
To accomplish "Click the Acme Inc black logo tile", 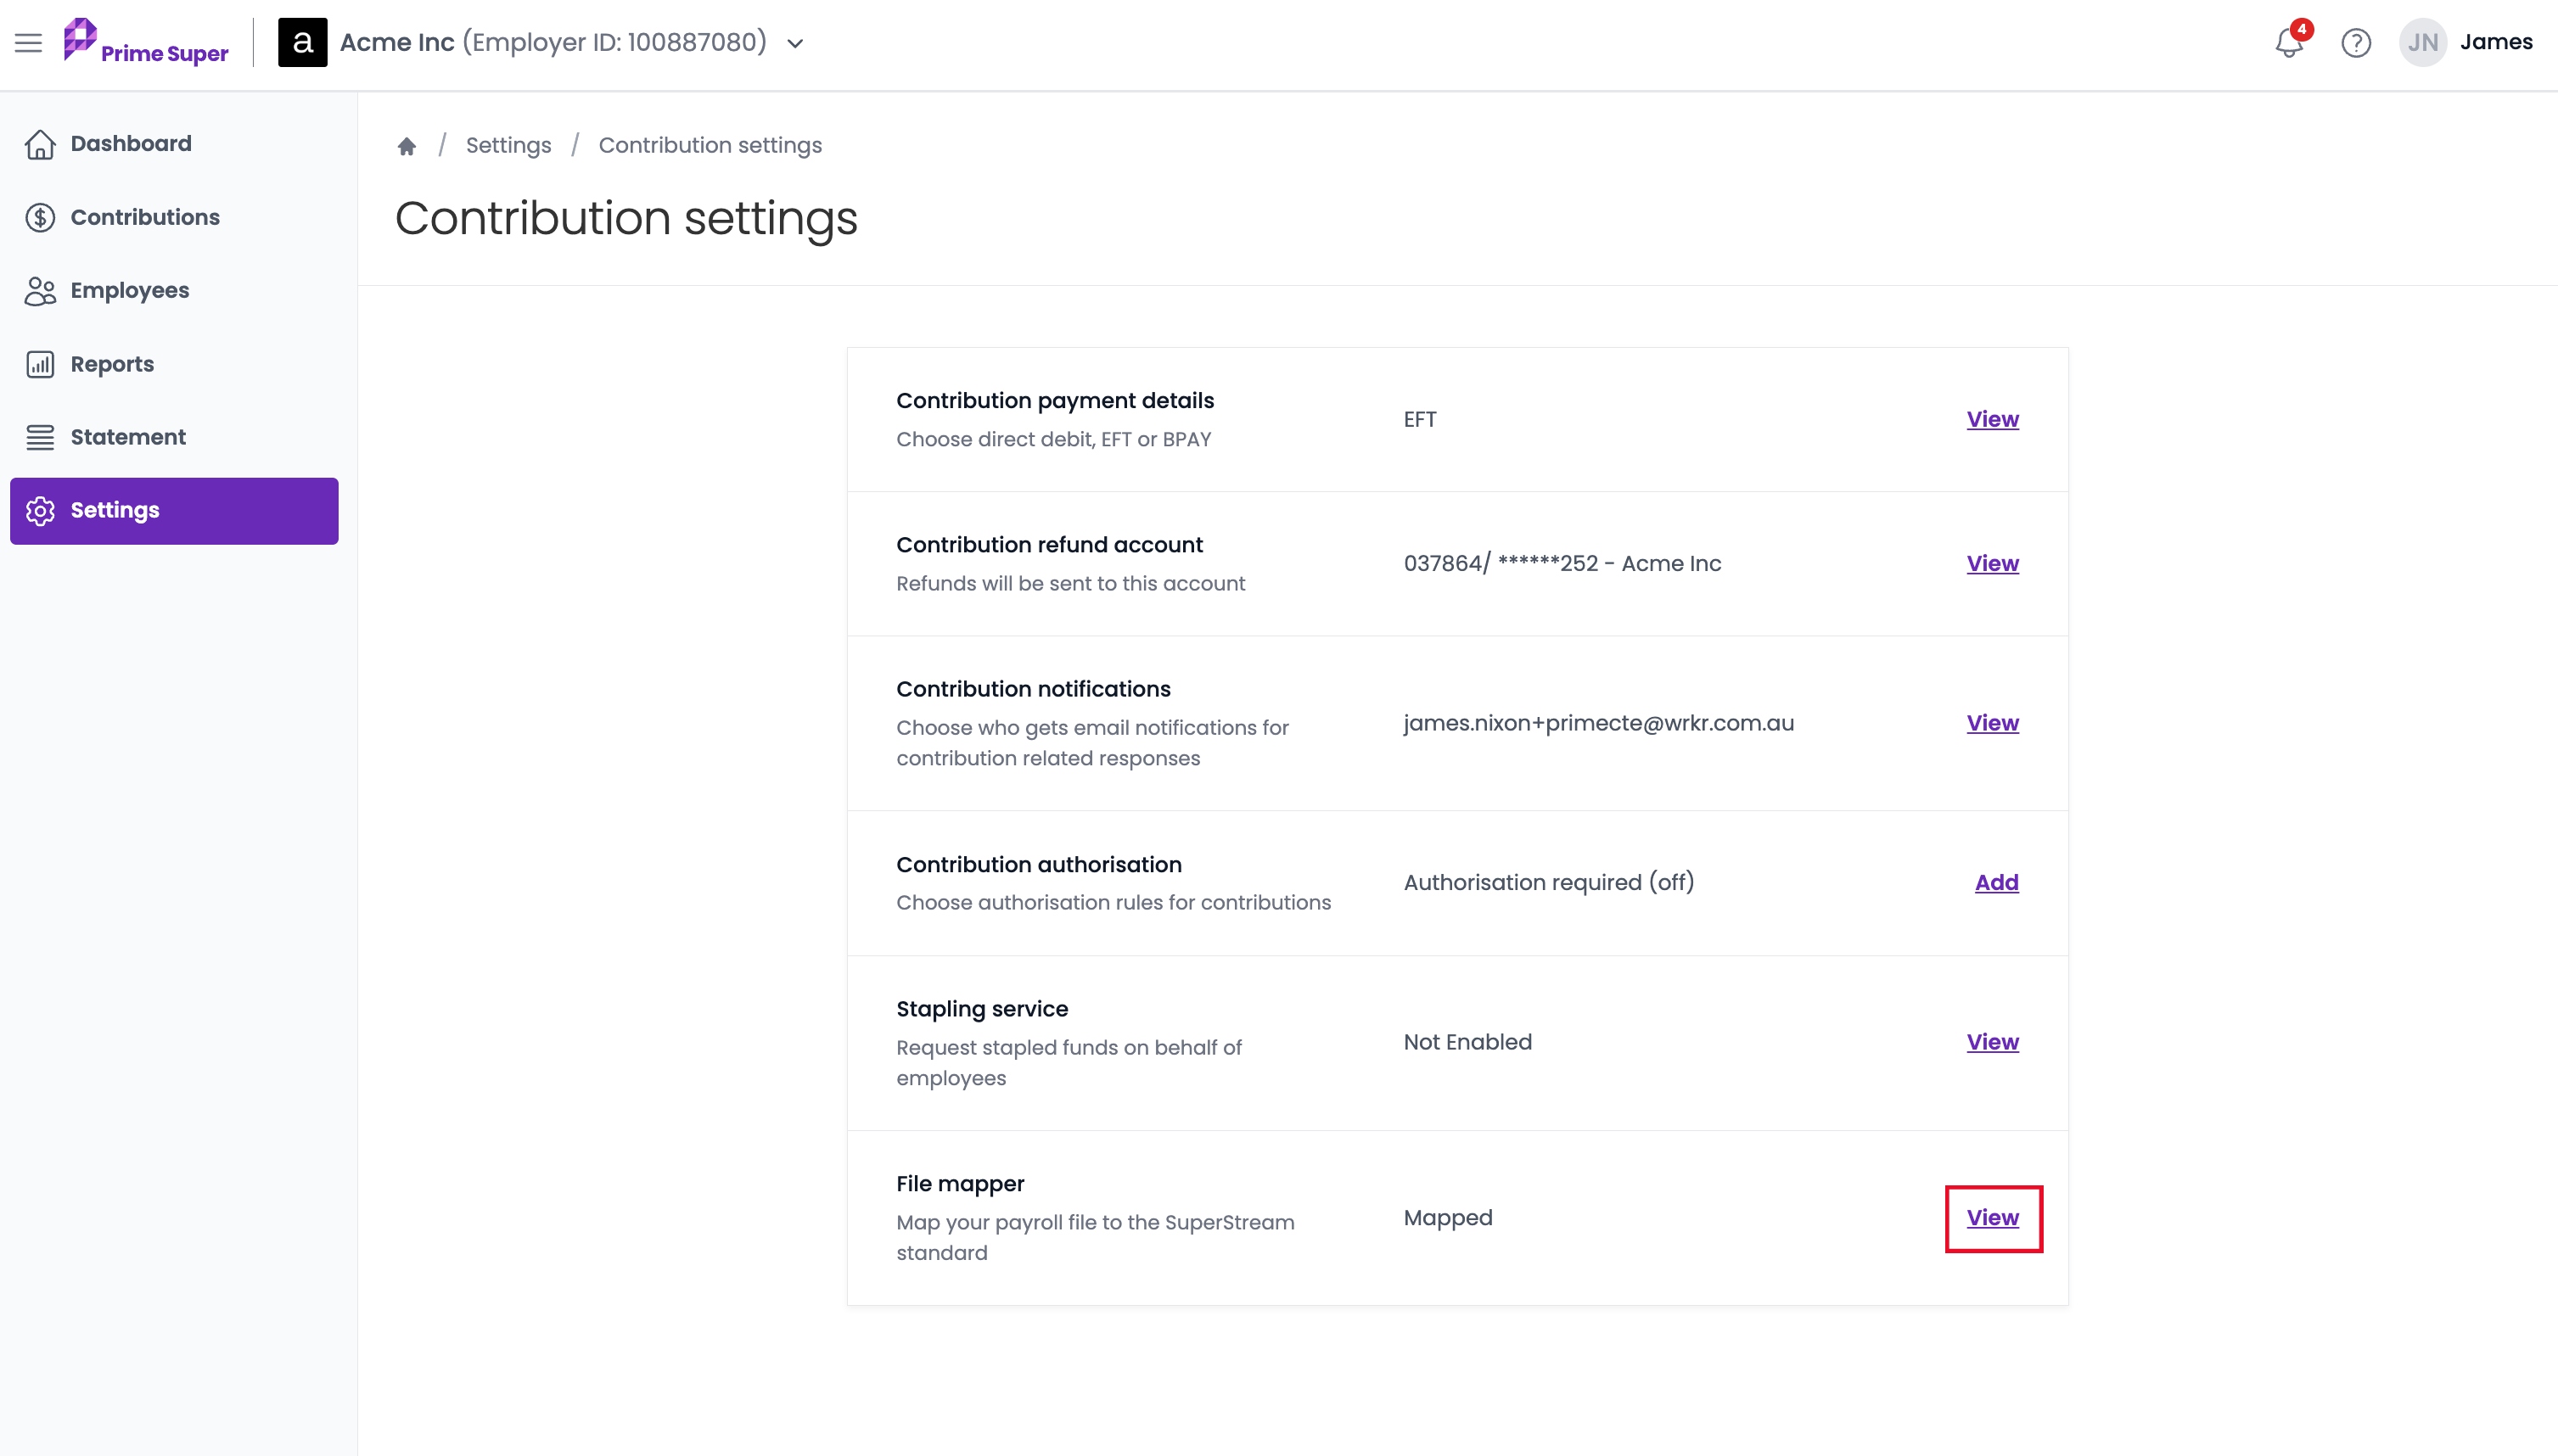I will (x=302, y=43).
